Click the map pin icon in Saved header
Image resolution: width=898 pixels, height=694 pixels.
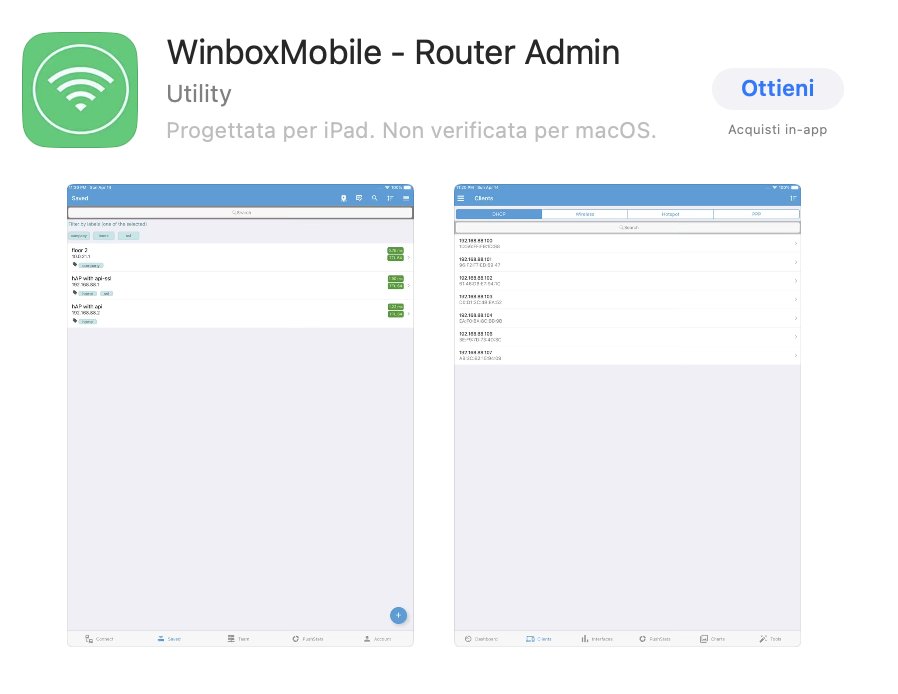pos(344,198)
